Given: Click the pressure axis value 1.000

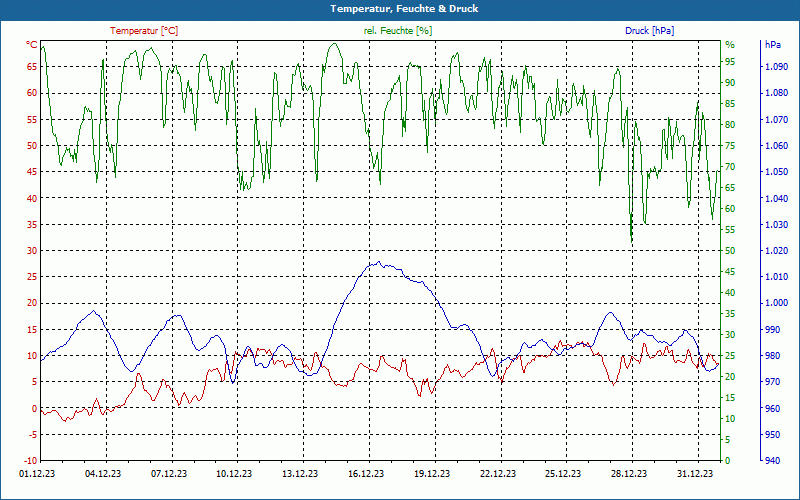Looking at the screenshot, I should point(777,303).
